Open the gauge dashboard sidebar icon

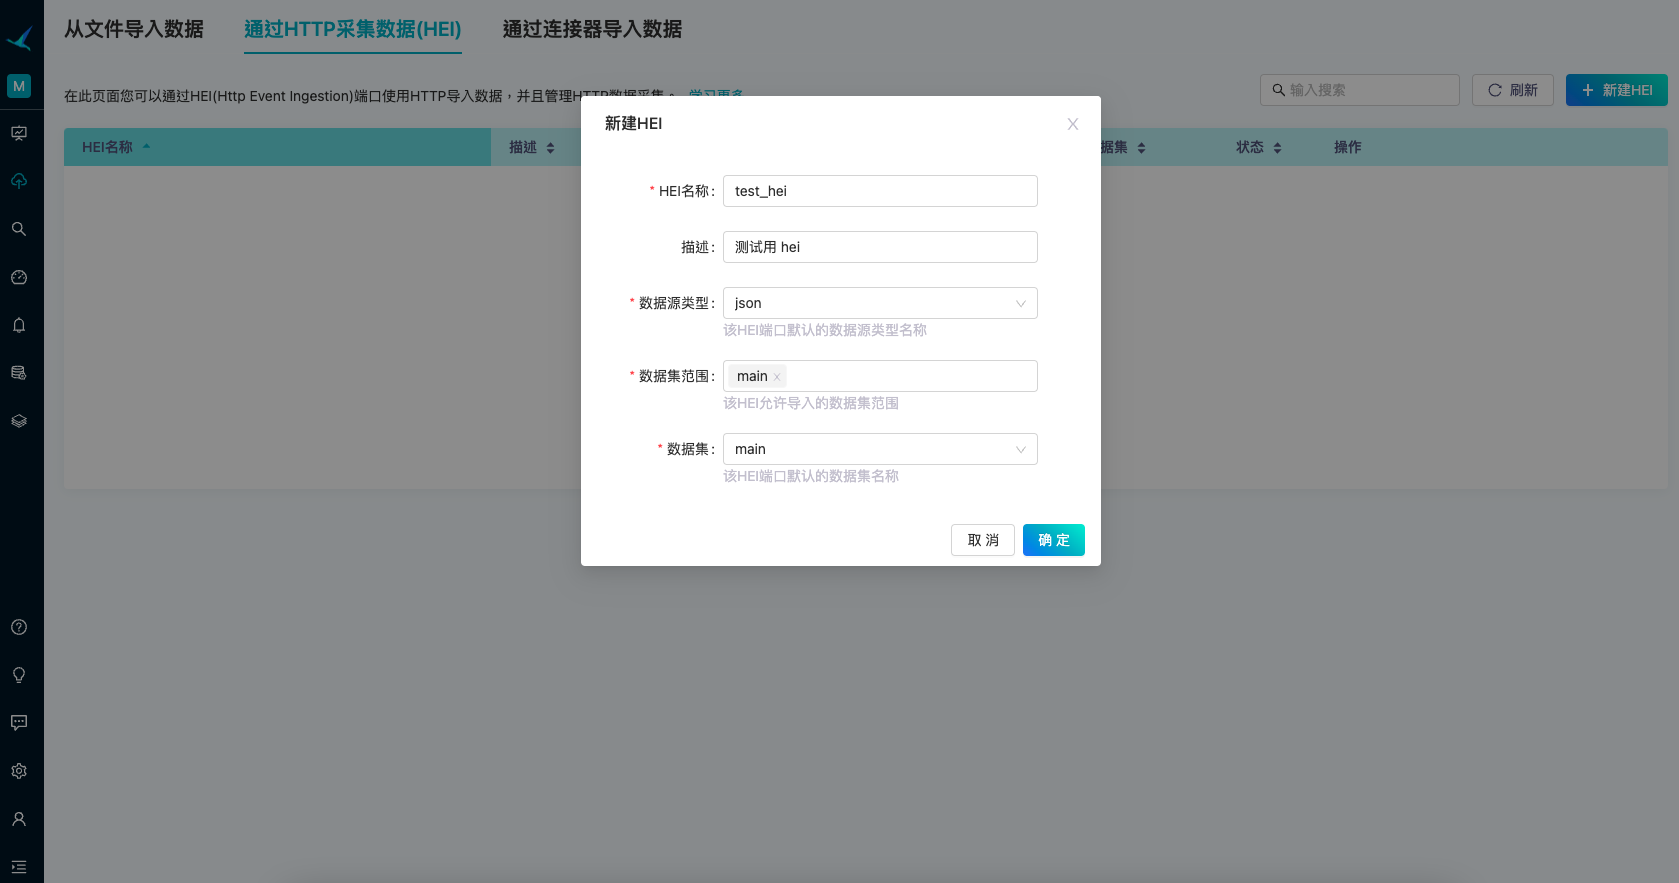pos(19,277)
